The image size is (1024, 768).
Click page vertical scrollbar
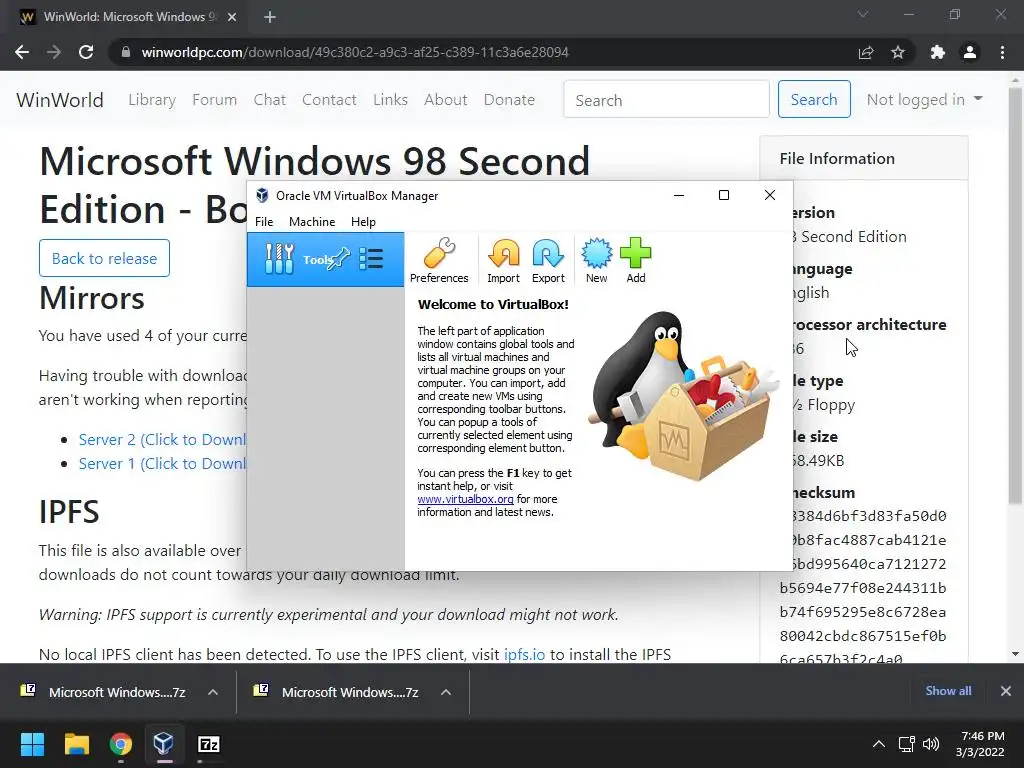point(1015,294)
